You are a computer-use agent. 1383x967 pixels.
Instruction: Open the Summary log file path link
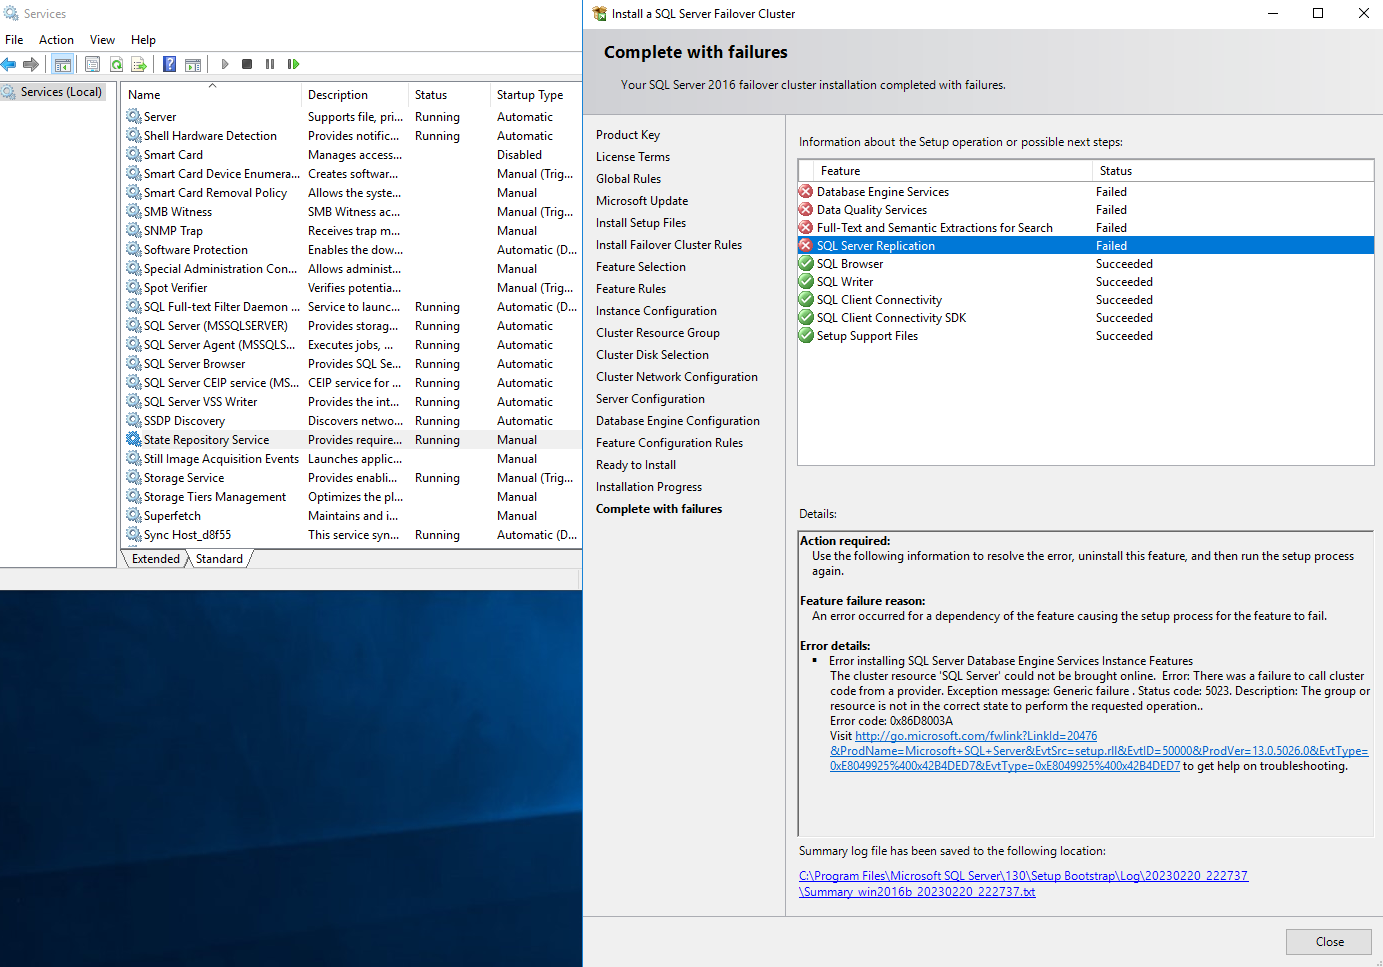tap(1023, 884)
